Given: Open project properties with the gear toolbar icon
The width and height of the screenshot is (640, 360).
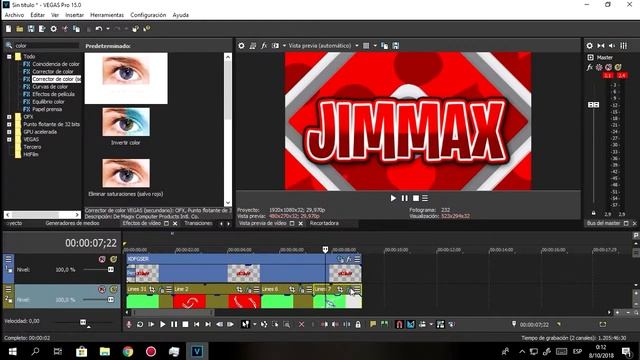Looking at the screenshot, I should [x=53, y=29].
